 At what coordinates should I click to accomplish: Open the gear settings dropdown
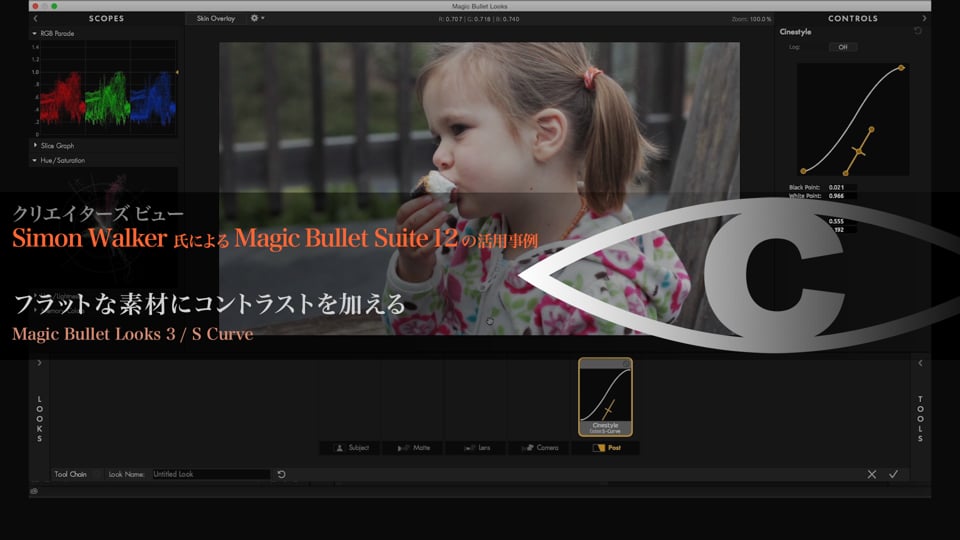point(257,18)
